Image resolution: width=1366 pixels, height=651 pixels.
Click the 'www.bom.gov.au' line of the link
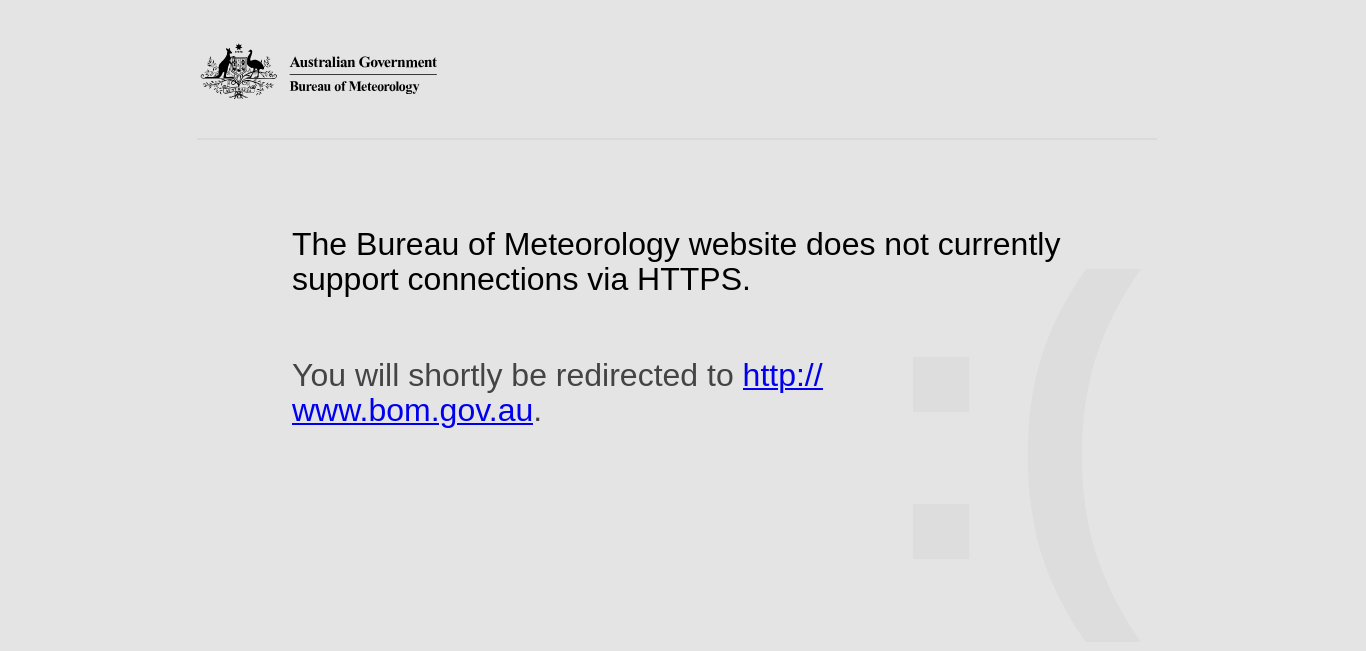click(x=412, y=410)
